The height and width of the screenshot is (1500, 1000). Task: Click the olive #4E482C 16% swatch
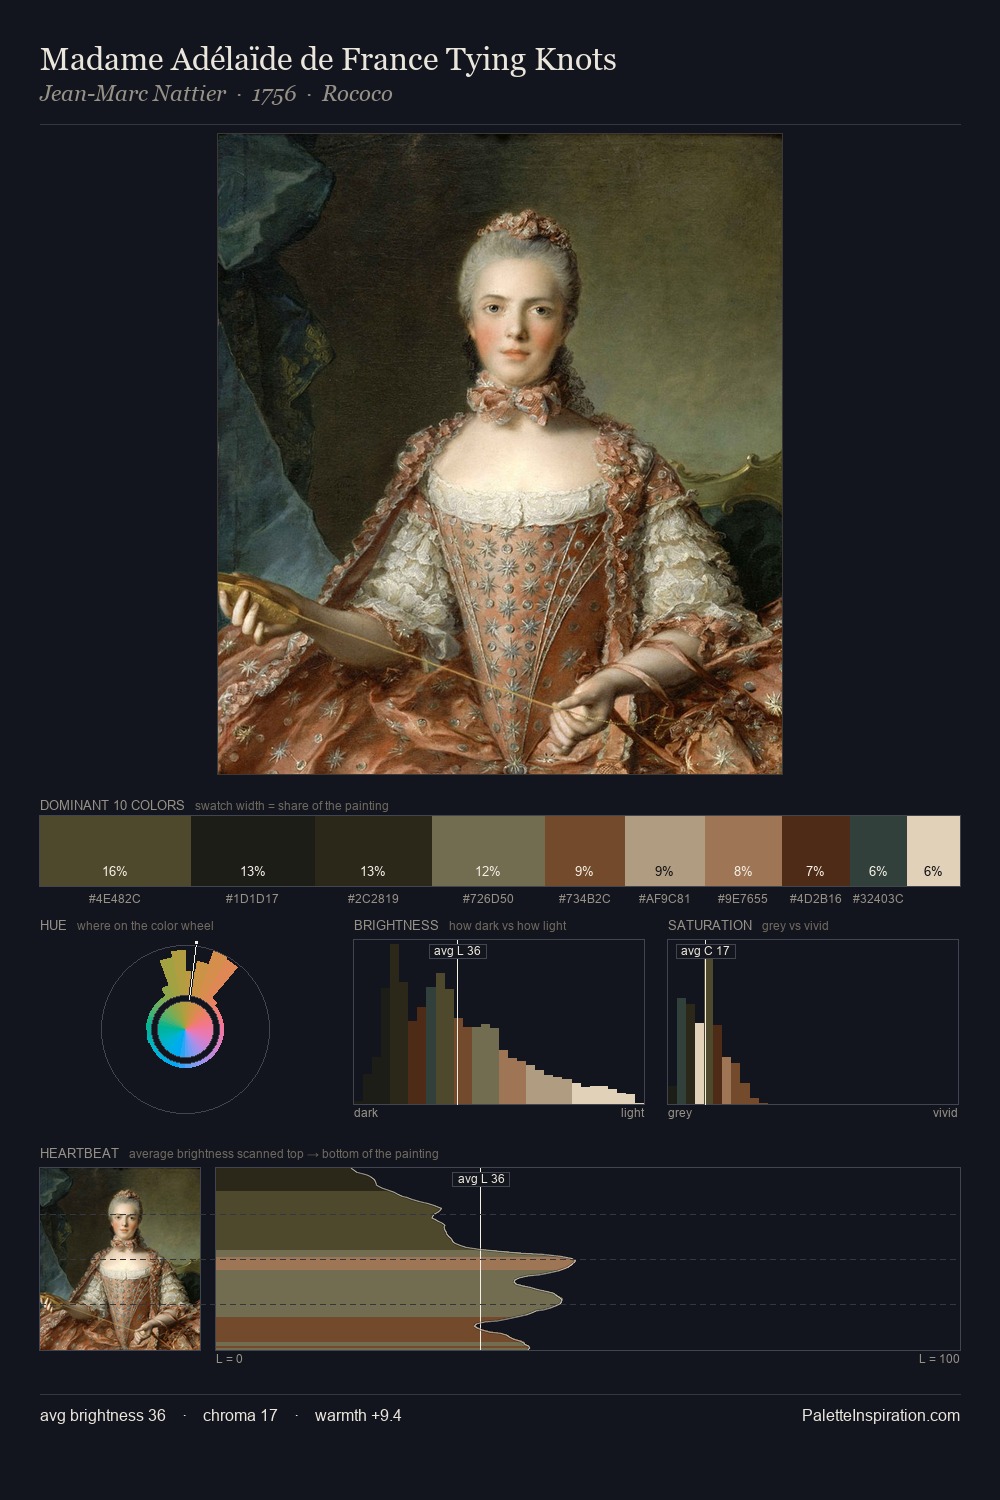pyautogui.click(x=115, y=851)
